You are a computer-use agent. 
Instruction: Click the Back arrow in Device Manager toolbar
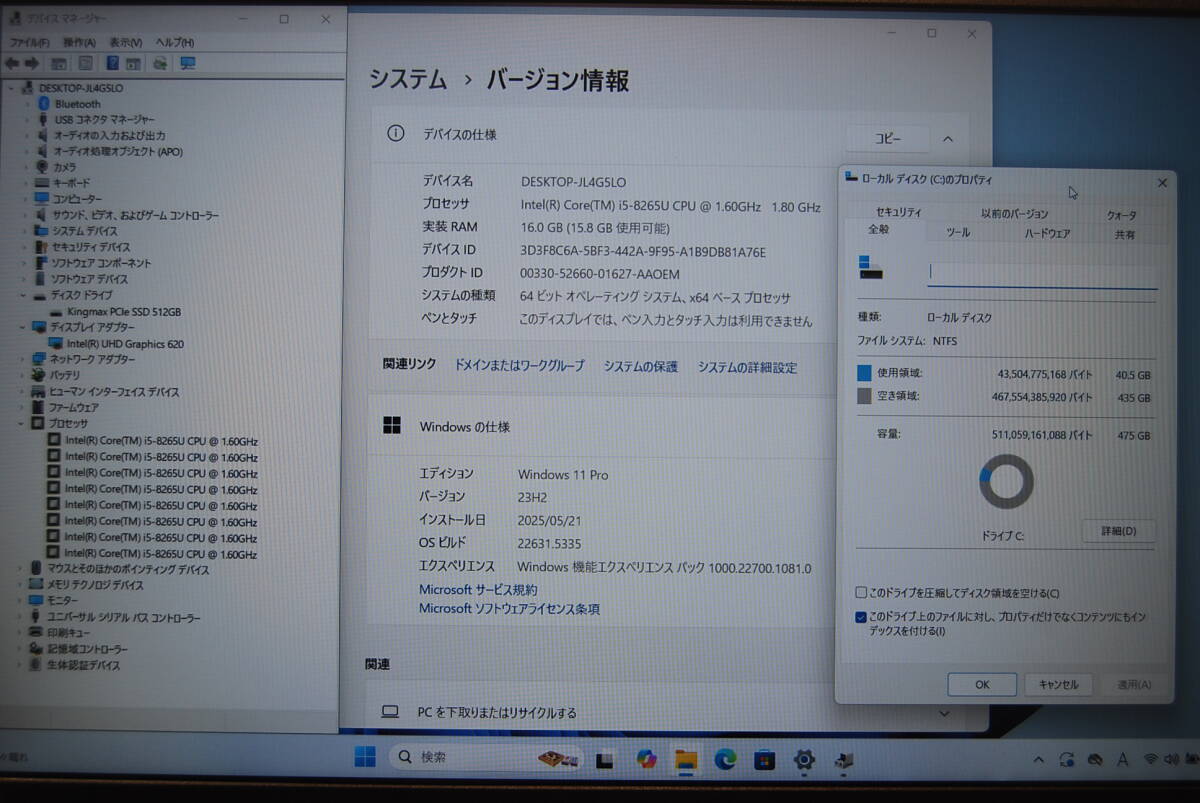click(12, 63)
